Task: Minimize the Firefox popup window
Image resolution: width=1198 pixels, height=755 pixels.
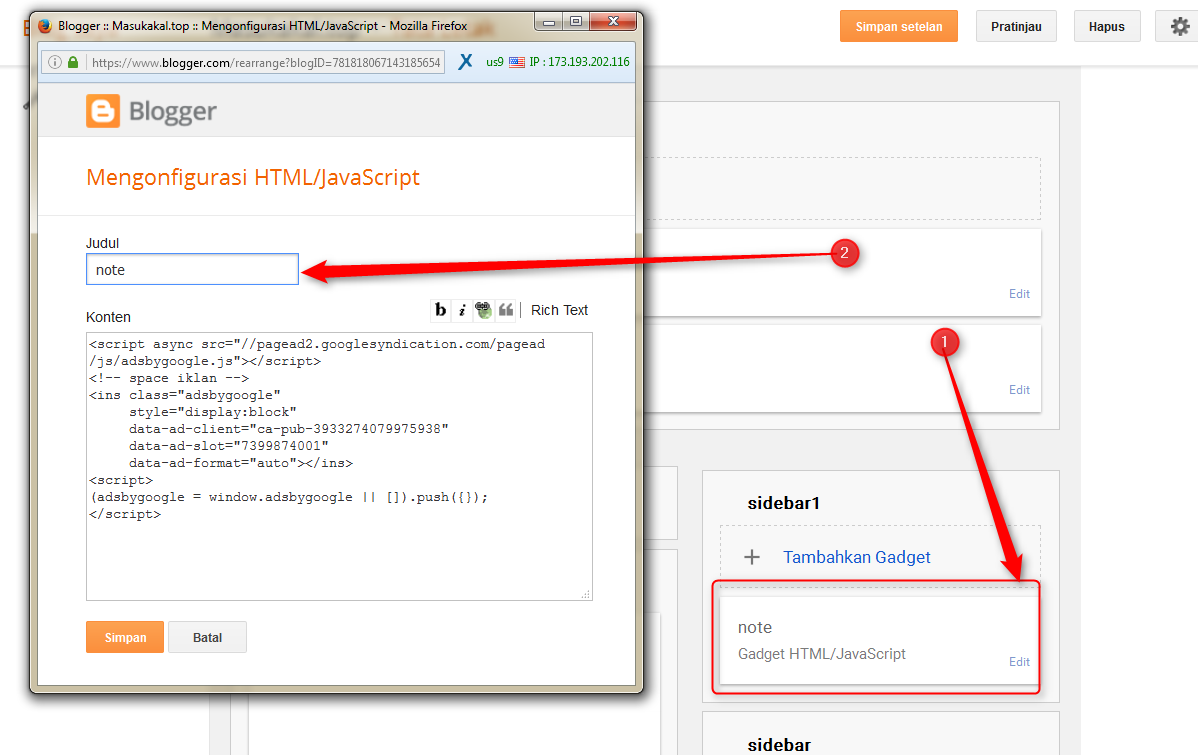Action: [x=549, y=22]
